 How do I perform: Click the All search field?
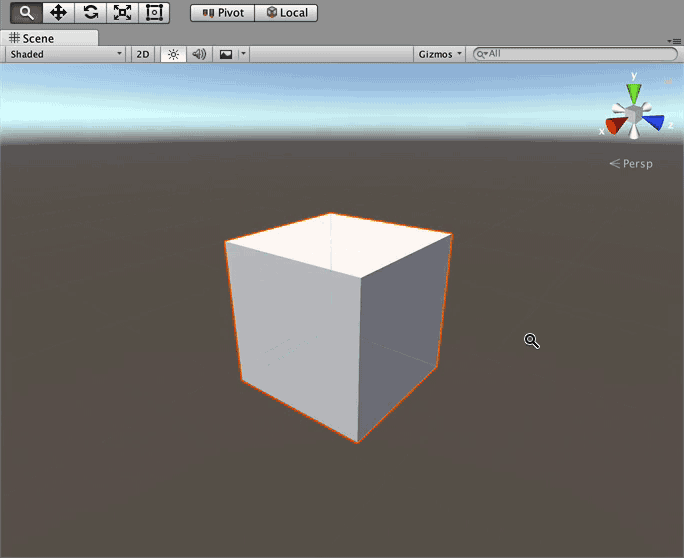click(576, 54)
